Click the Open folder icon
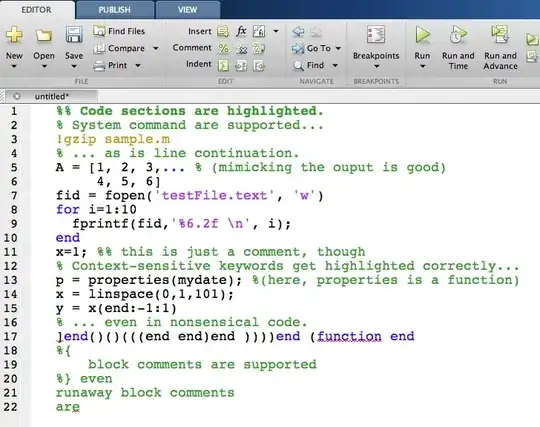The image size is (540, 427). [44, 35]
